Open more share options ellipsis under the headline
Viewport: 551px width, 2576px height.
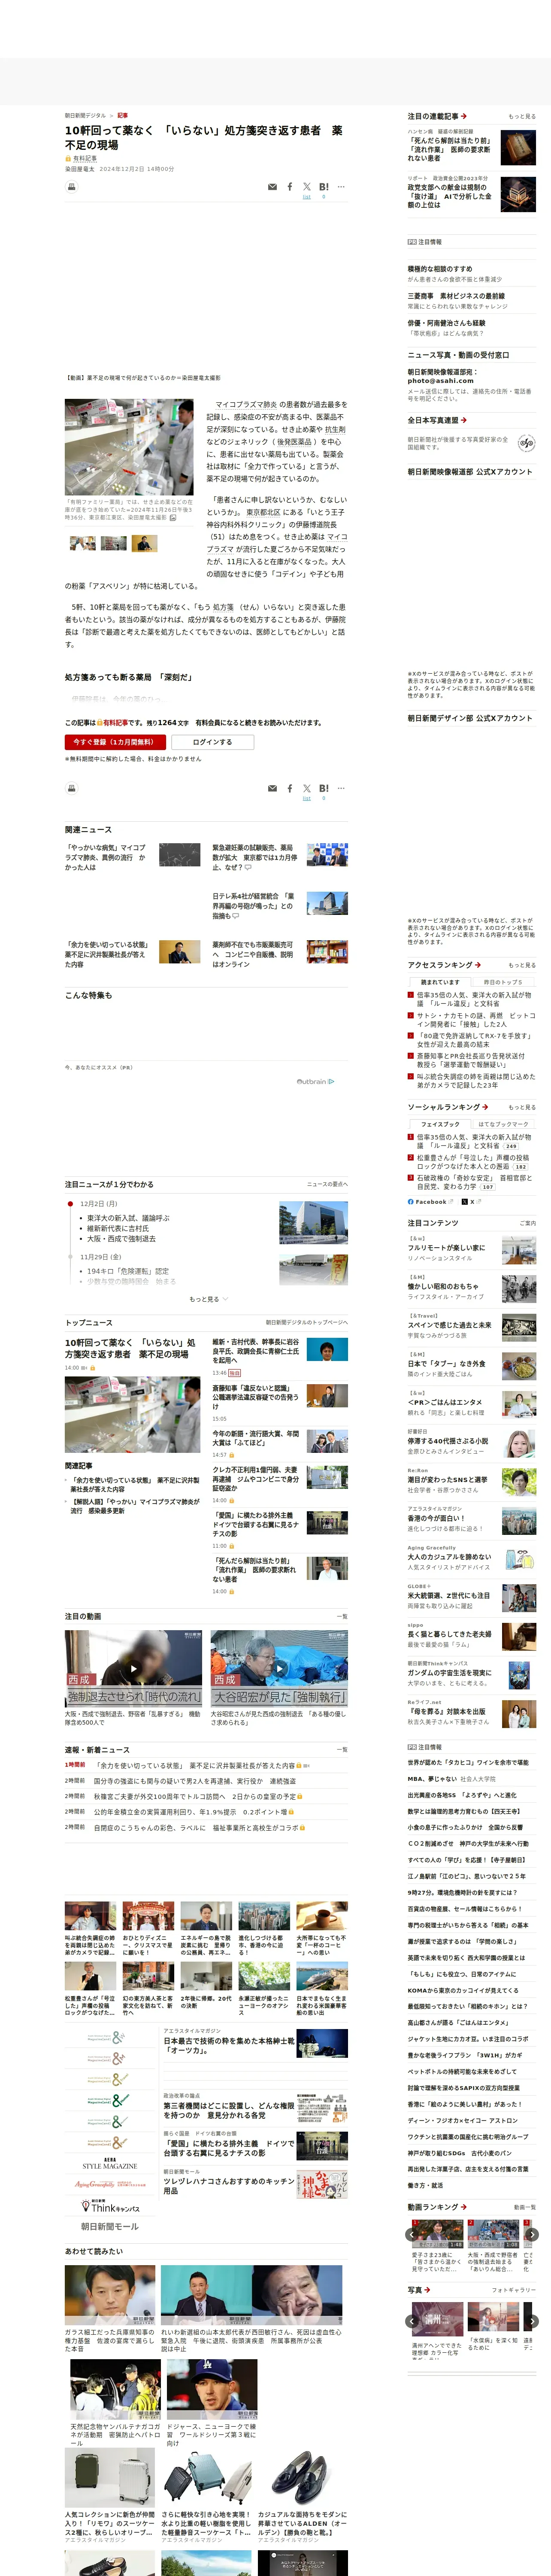(x=341, y=187)
